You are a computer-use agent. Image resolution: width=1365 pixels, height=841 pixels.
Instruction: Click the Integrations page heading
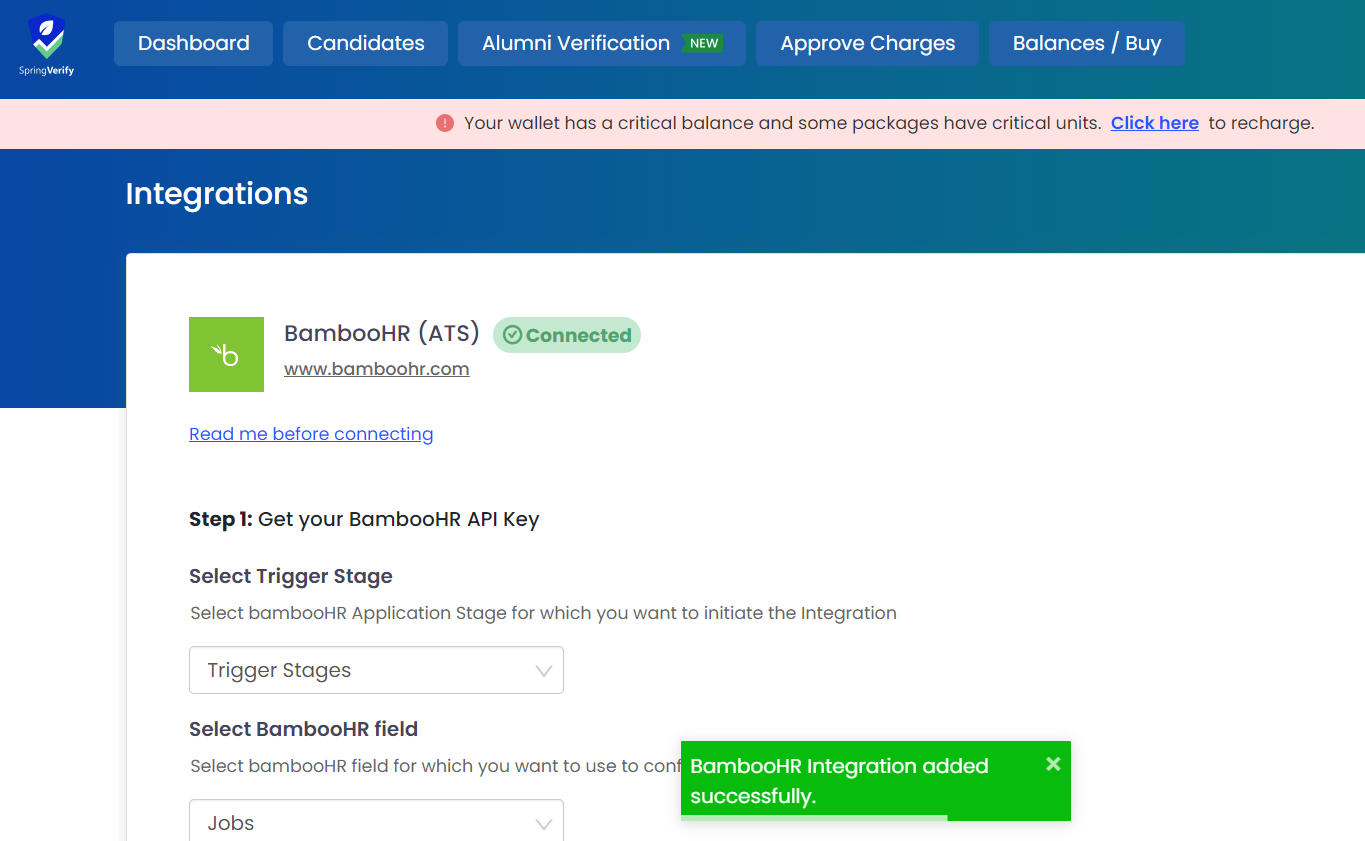[x=217, y=193]
